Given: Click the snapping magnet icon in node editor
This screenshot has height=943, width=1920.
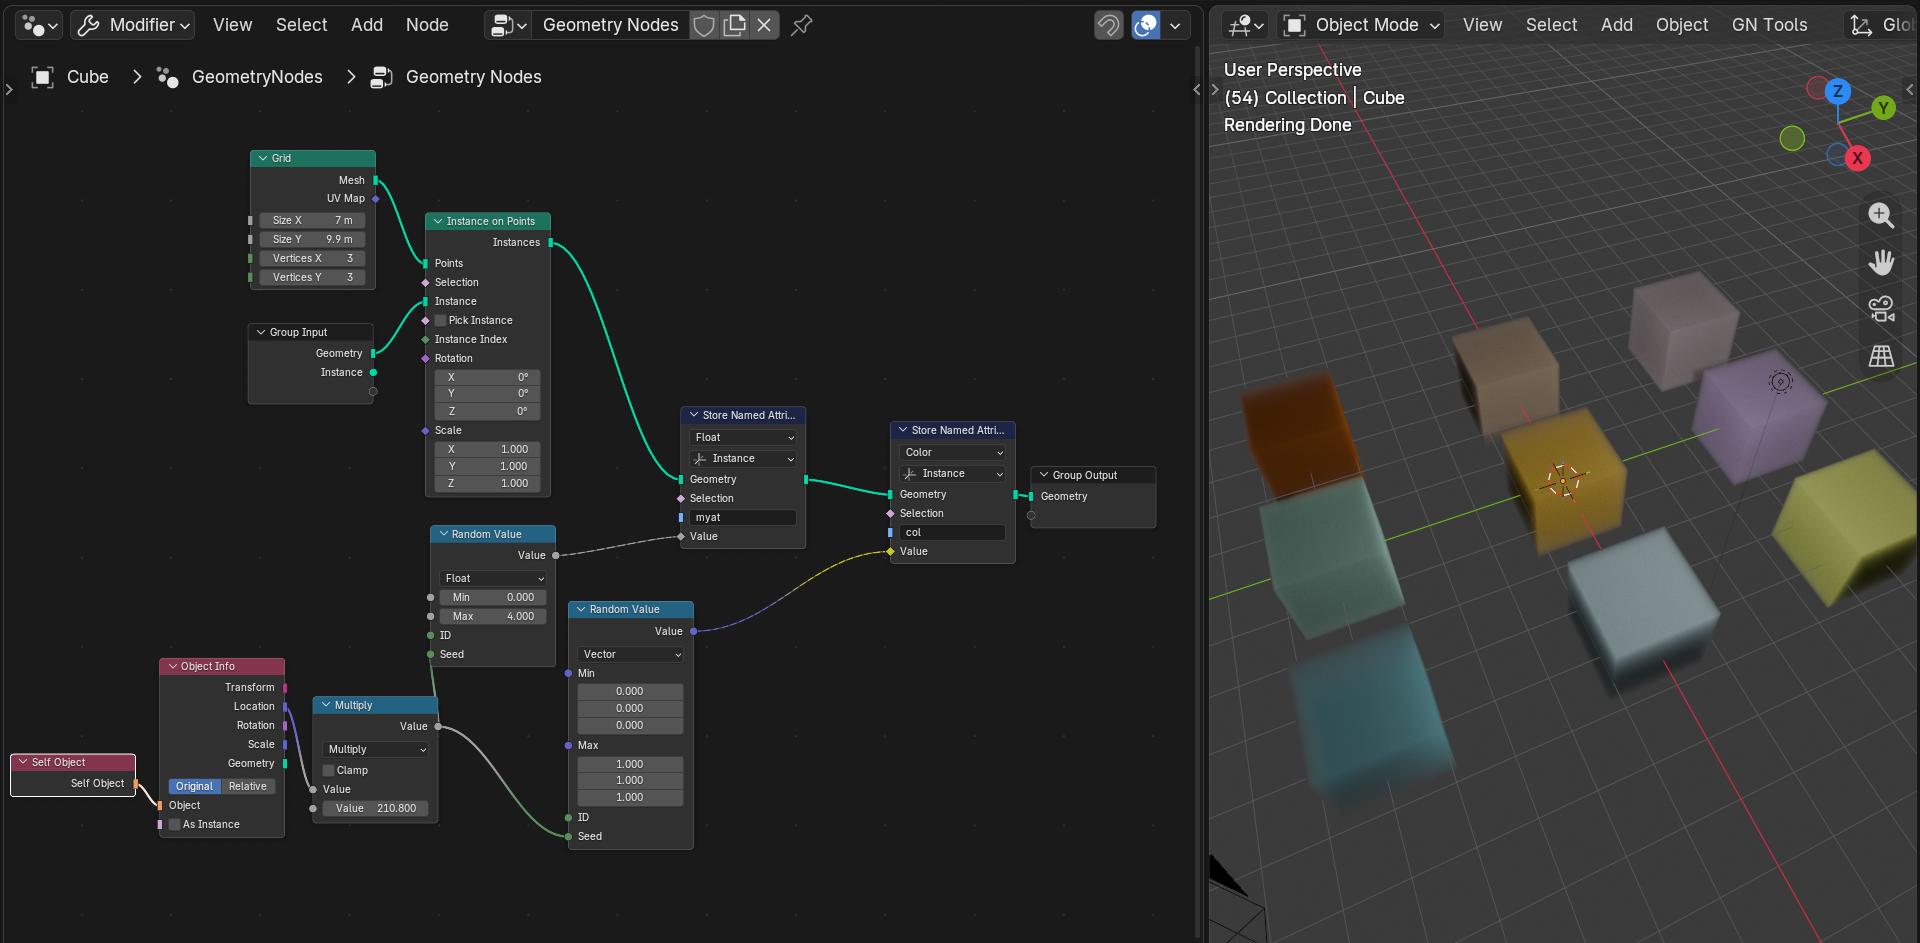Looking at the screenshot, I should [x=1108, y=25].
